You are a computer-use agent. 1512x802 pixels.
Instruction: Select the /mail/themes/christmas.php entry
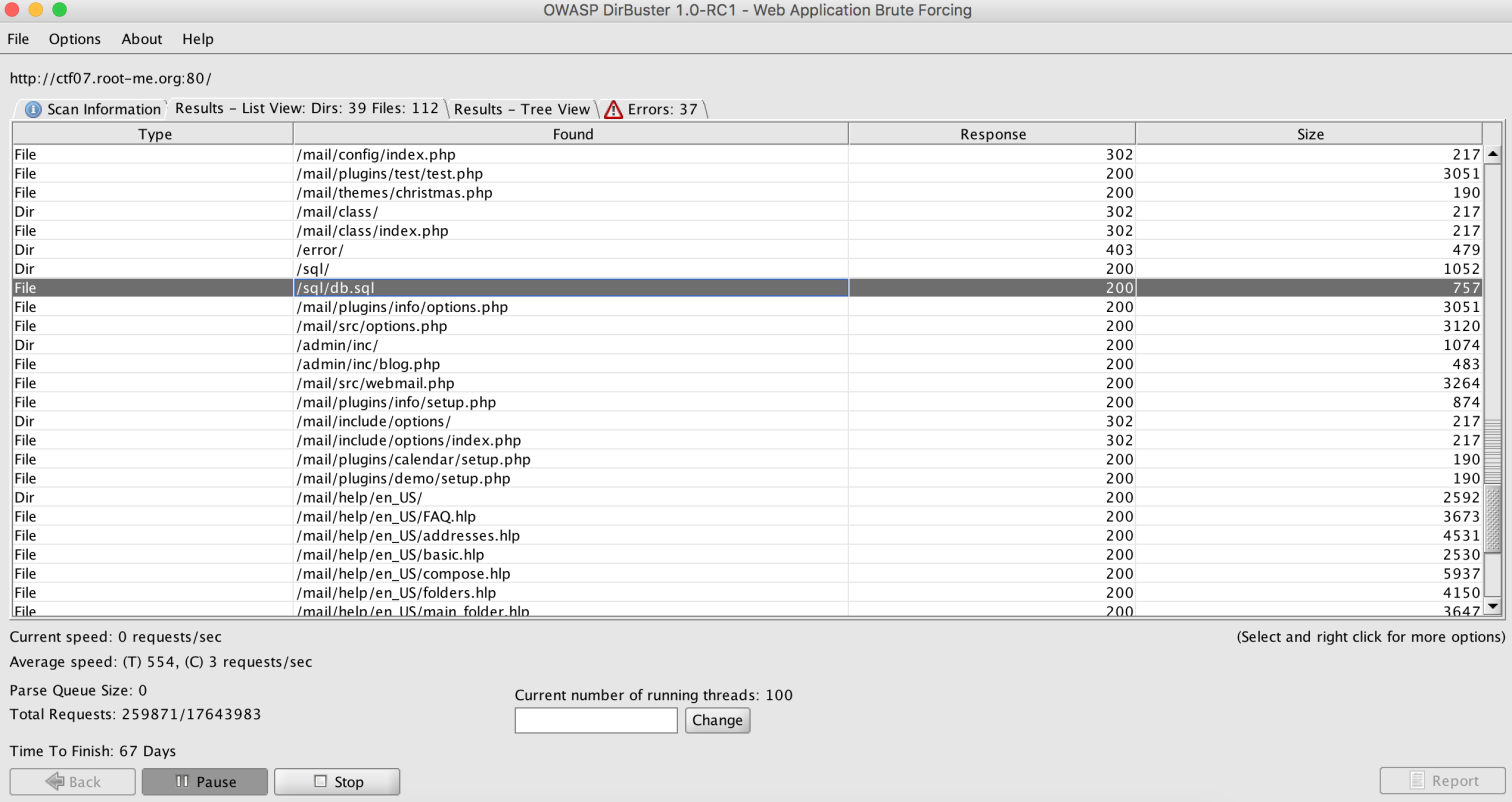[x=747, y=193]
